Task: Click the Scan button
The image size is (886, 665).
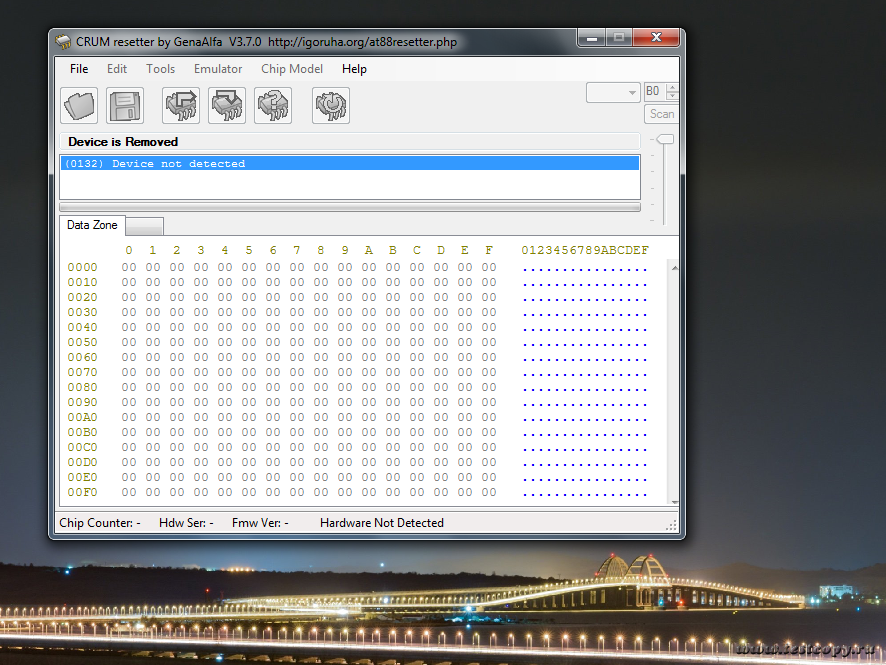Action: (x=661, y=114)
